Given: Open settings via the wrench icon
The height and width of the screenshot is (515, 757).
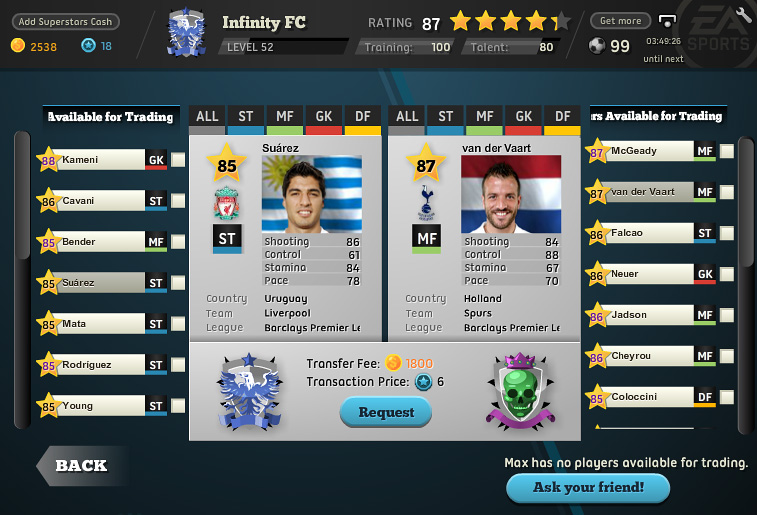Looking at the screenshot, I should click(x=743, y=14).
